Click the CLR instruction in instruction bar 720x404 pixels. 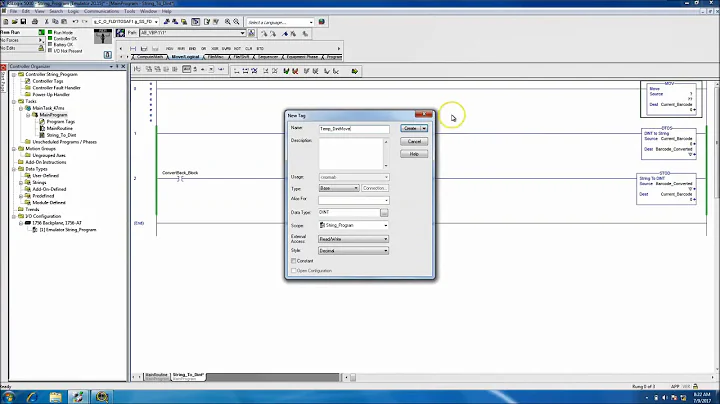pos(248,48)
